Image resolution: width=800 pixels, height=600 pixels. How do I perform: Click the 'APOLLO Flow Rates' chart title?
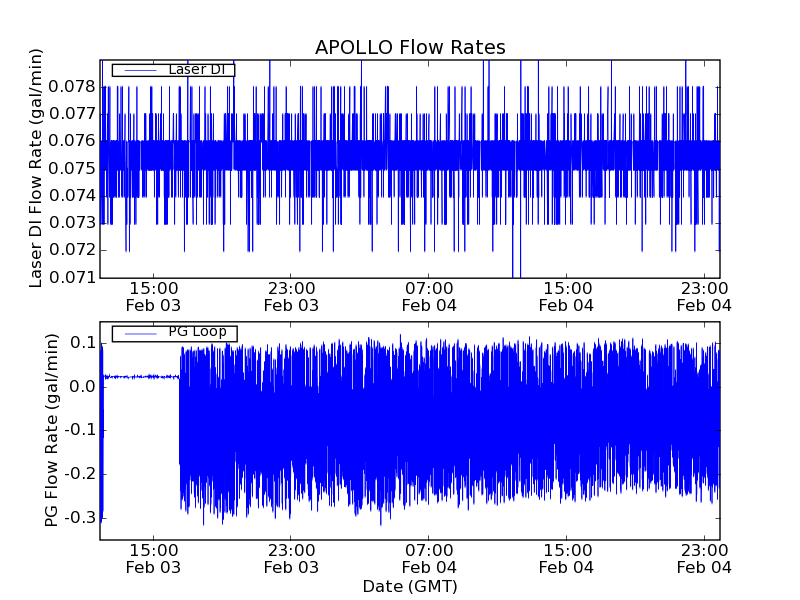pos(410,47)
